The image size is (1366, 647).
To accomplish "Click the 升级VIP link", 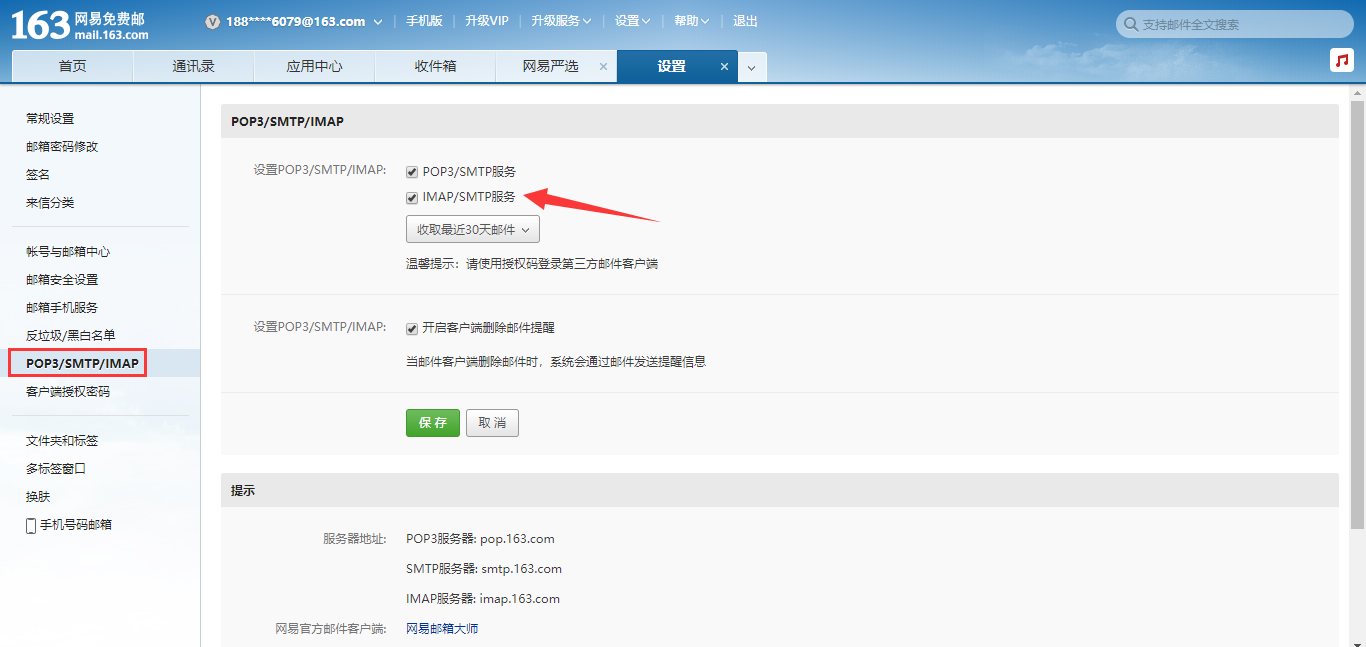I will tap(487, 21).
